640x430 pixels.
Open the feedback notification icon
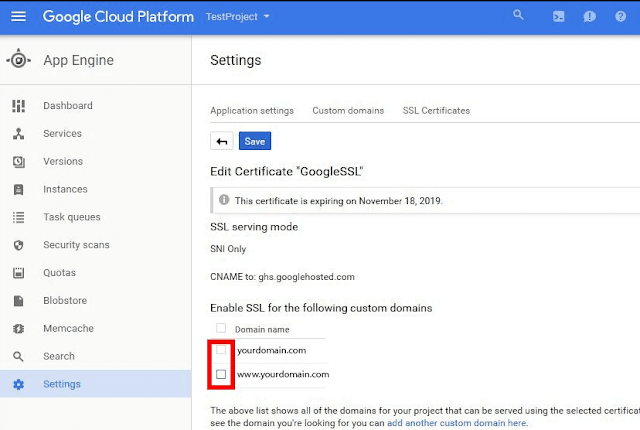(x=589, y=17)
